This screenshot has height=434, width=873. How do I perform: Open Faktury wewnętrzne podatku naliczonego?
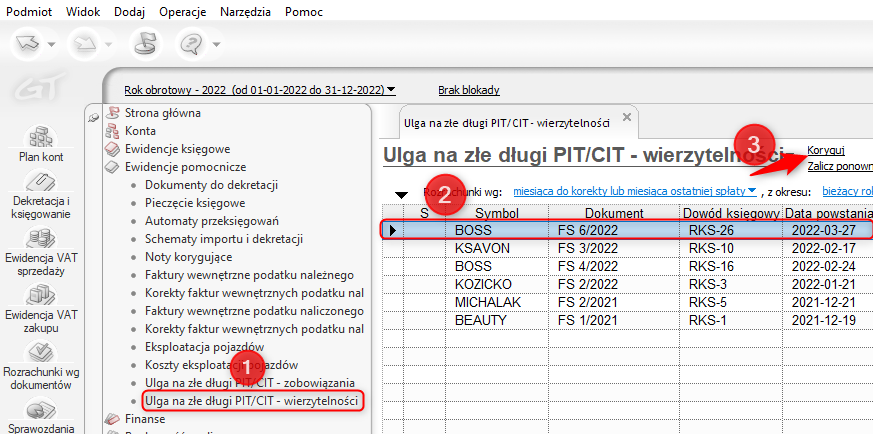[254, 310]
